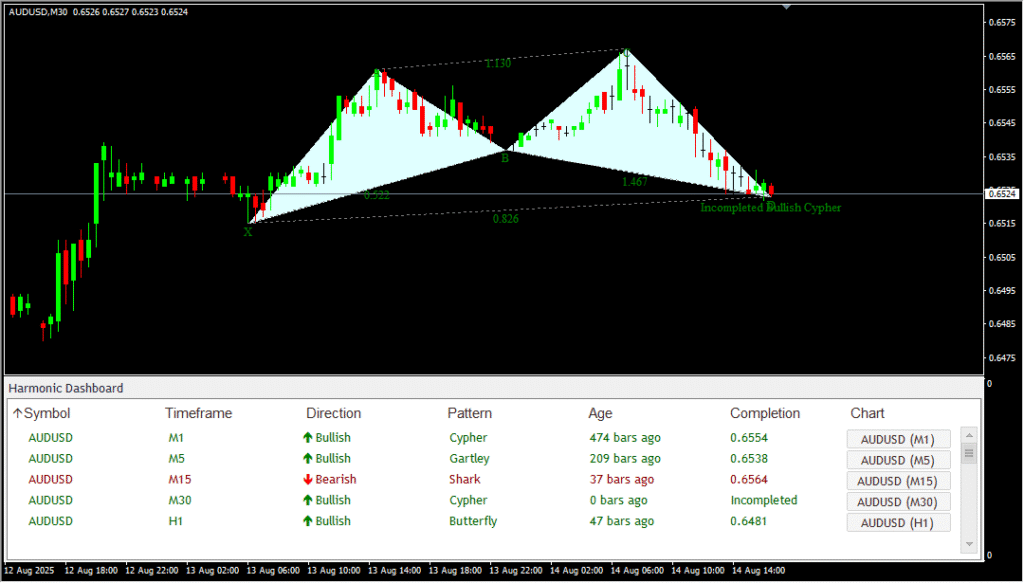Click the 0.6481 completion value

pos(749,522)
